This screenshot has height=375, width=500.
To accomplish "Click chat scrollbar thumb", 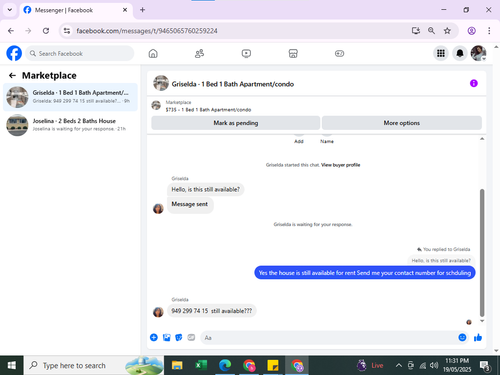I will point(482,253).
